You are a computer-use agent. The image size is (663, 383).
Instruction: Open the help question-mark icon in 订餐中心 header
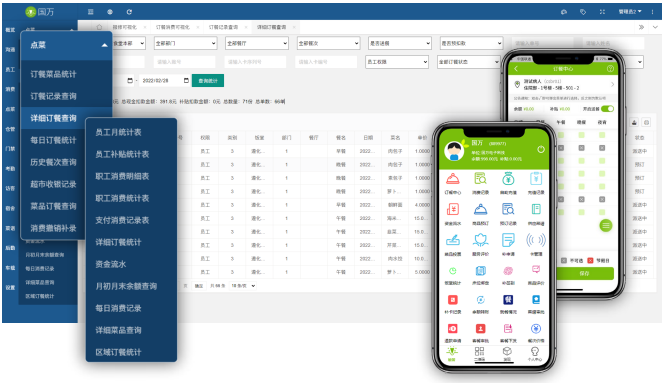610,68
